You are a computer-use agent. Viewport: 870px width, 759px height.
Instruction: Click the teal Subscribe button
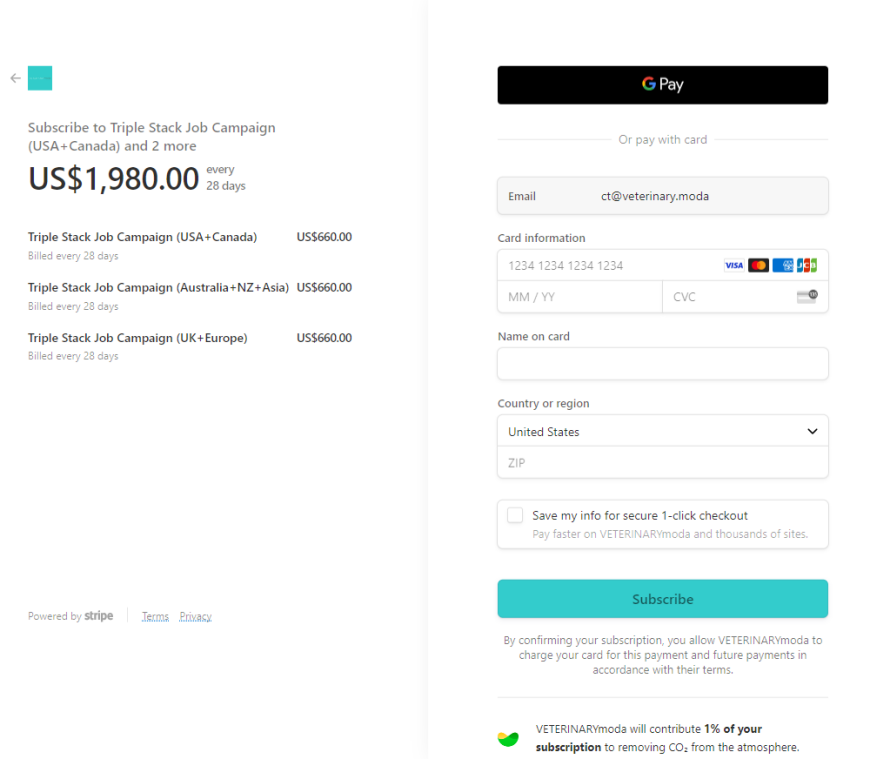662,599
